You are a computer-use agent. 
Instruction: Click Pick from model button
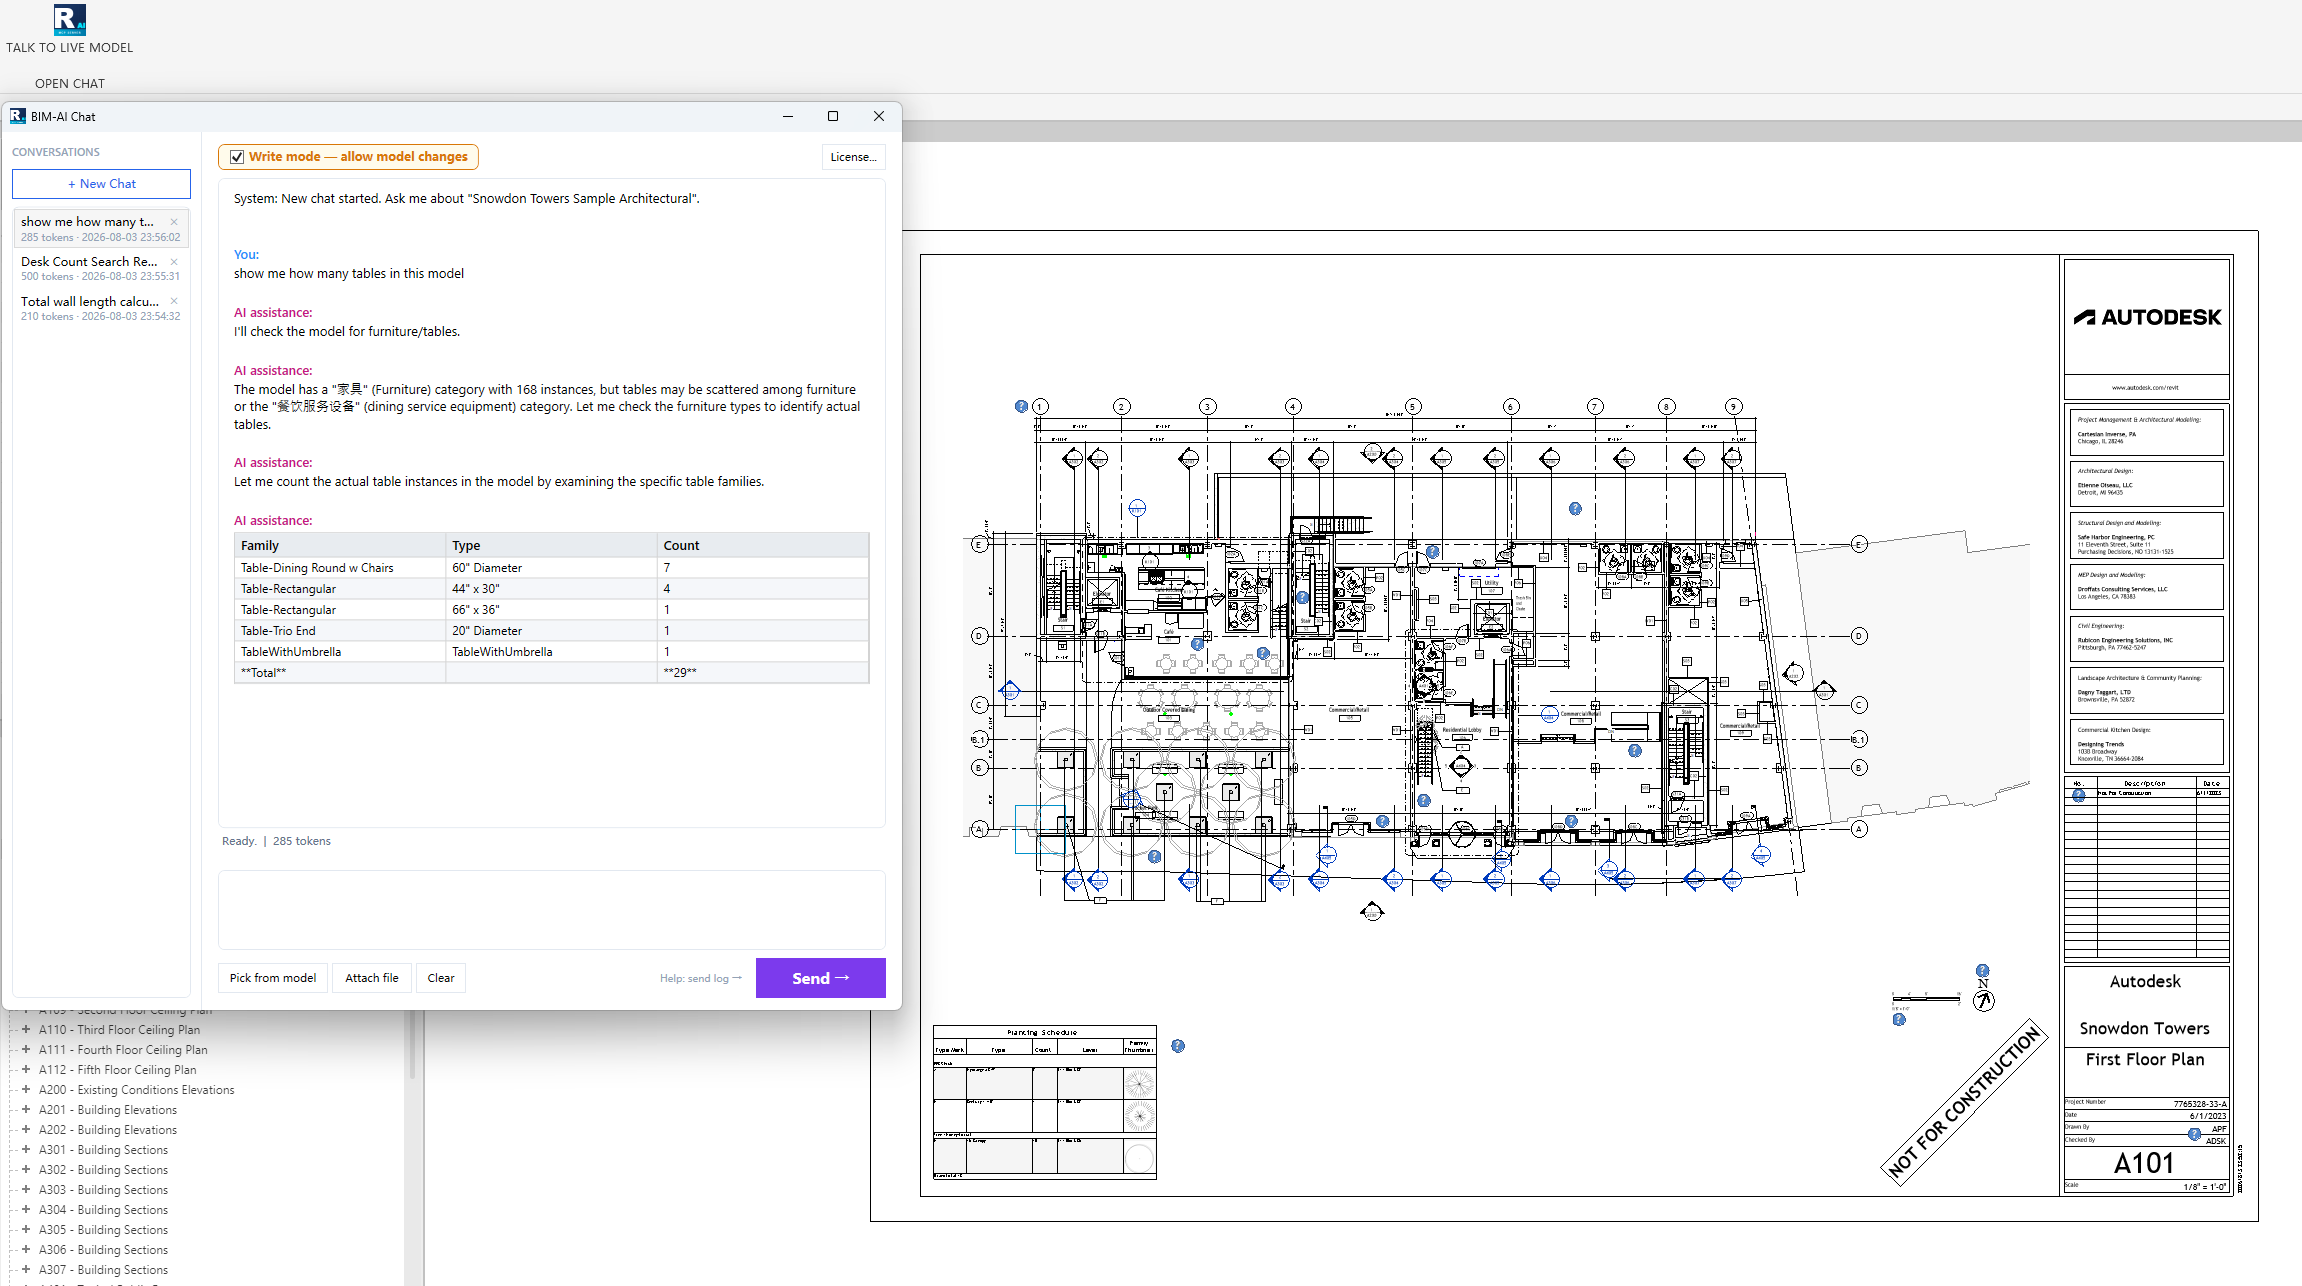pyautogui.click(x=273, y=978)
